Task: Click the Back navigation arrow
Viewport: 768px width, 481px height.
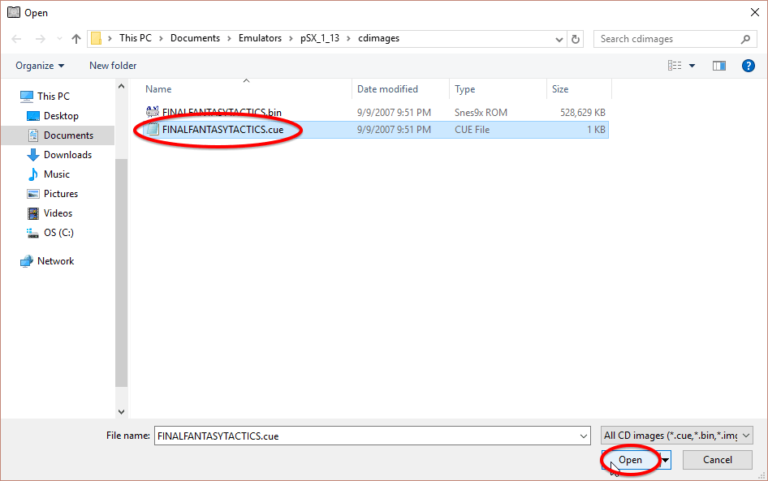Action: click(x=16, y=39)
